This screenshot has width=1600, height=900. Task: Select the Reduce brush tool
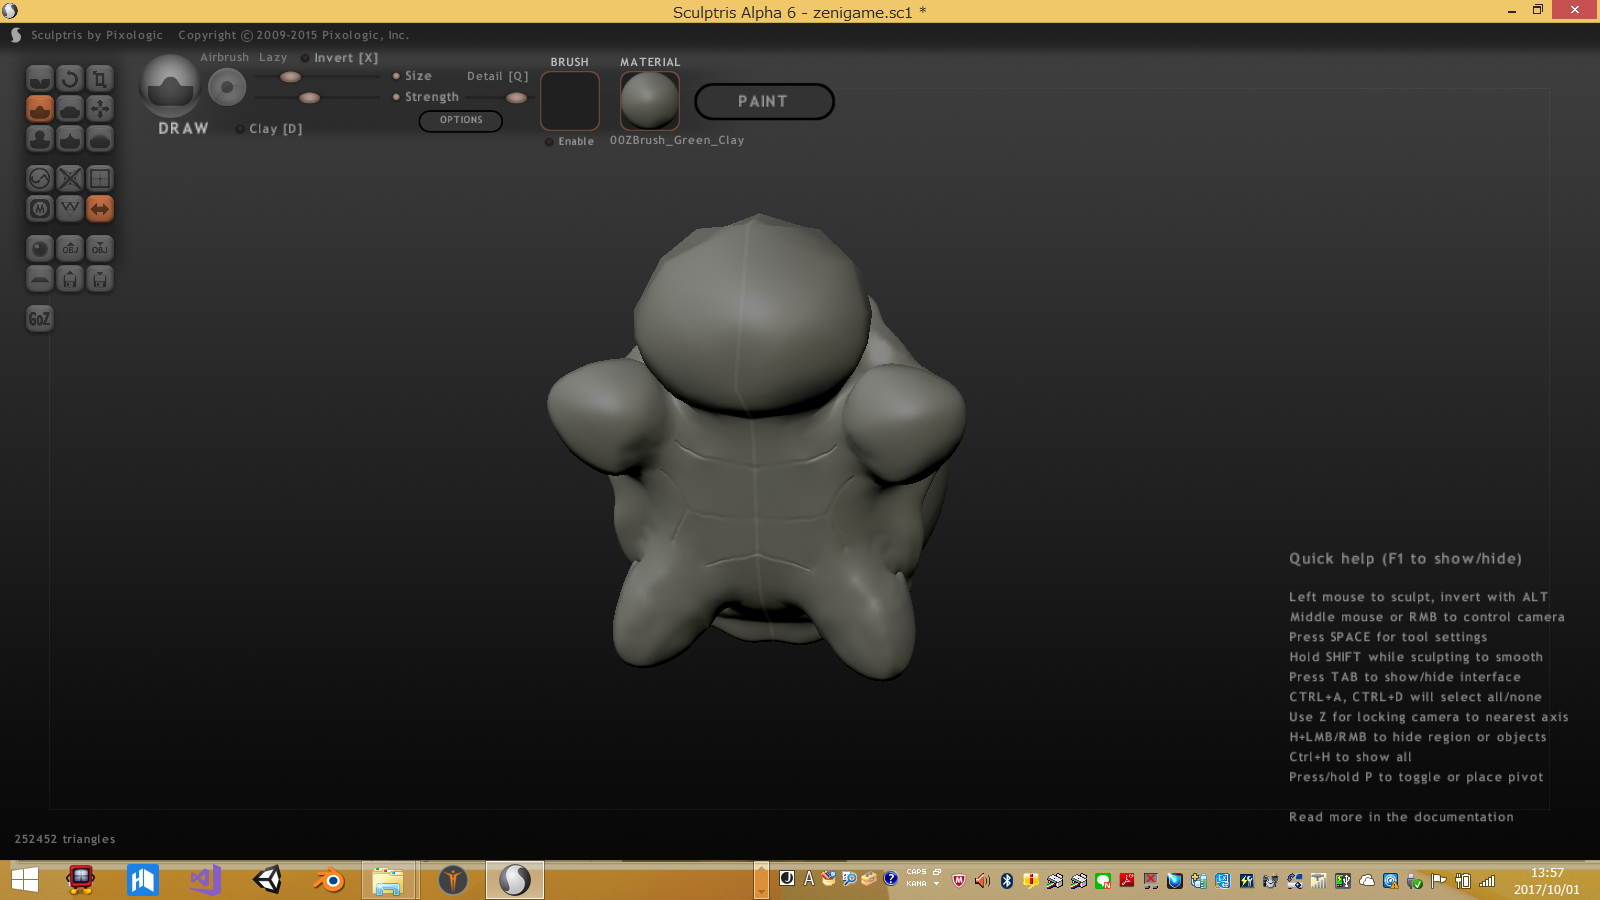(x=40, y=179)
